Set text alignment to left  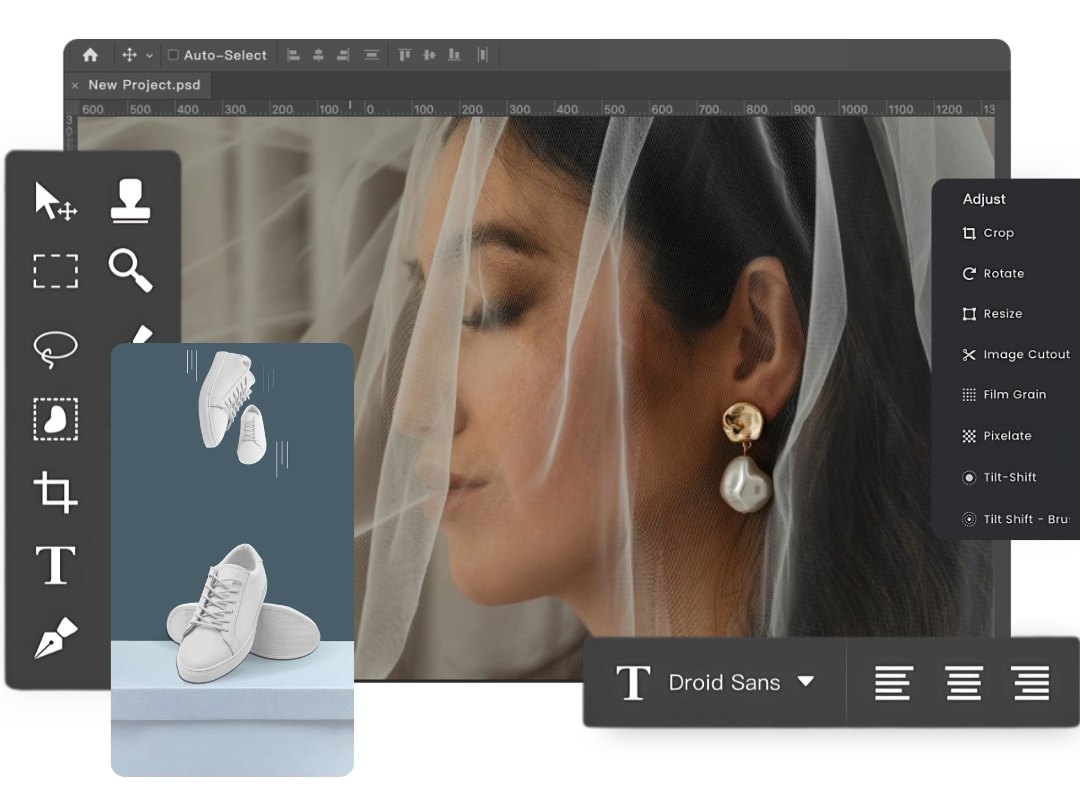(893, 683)
